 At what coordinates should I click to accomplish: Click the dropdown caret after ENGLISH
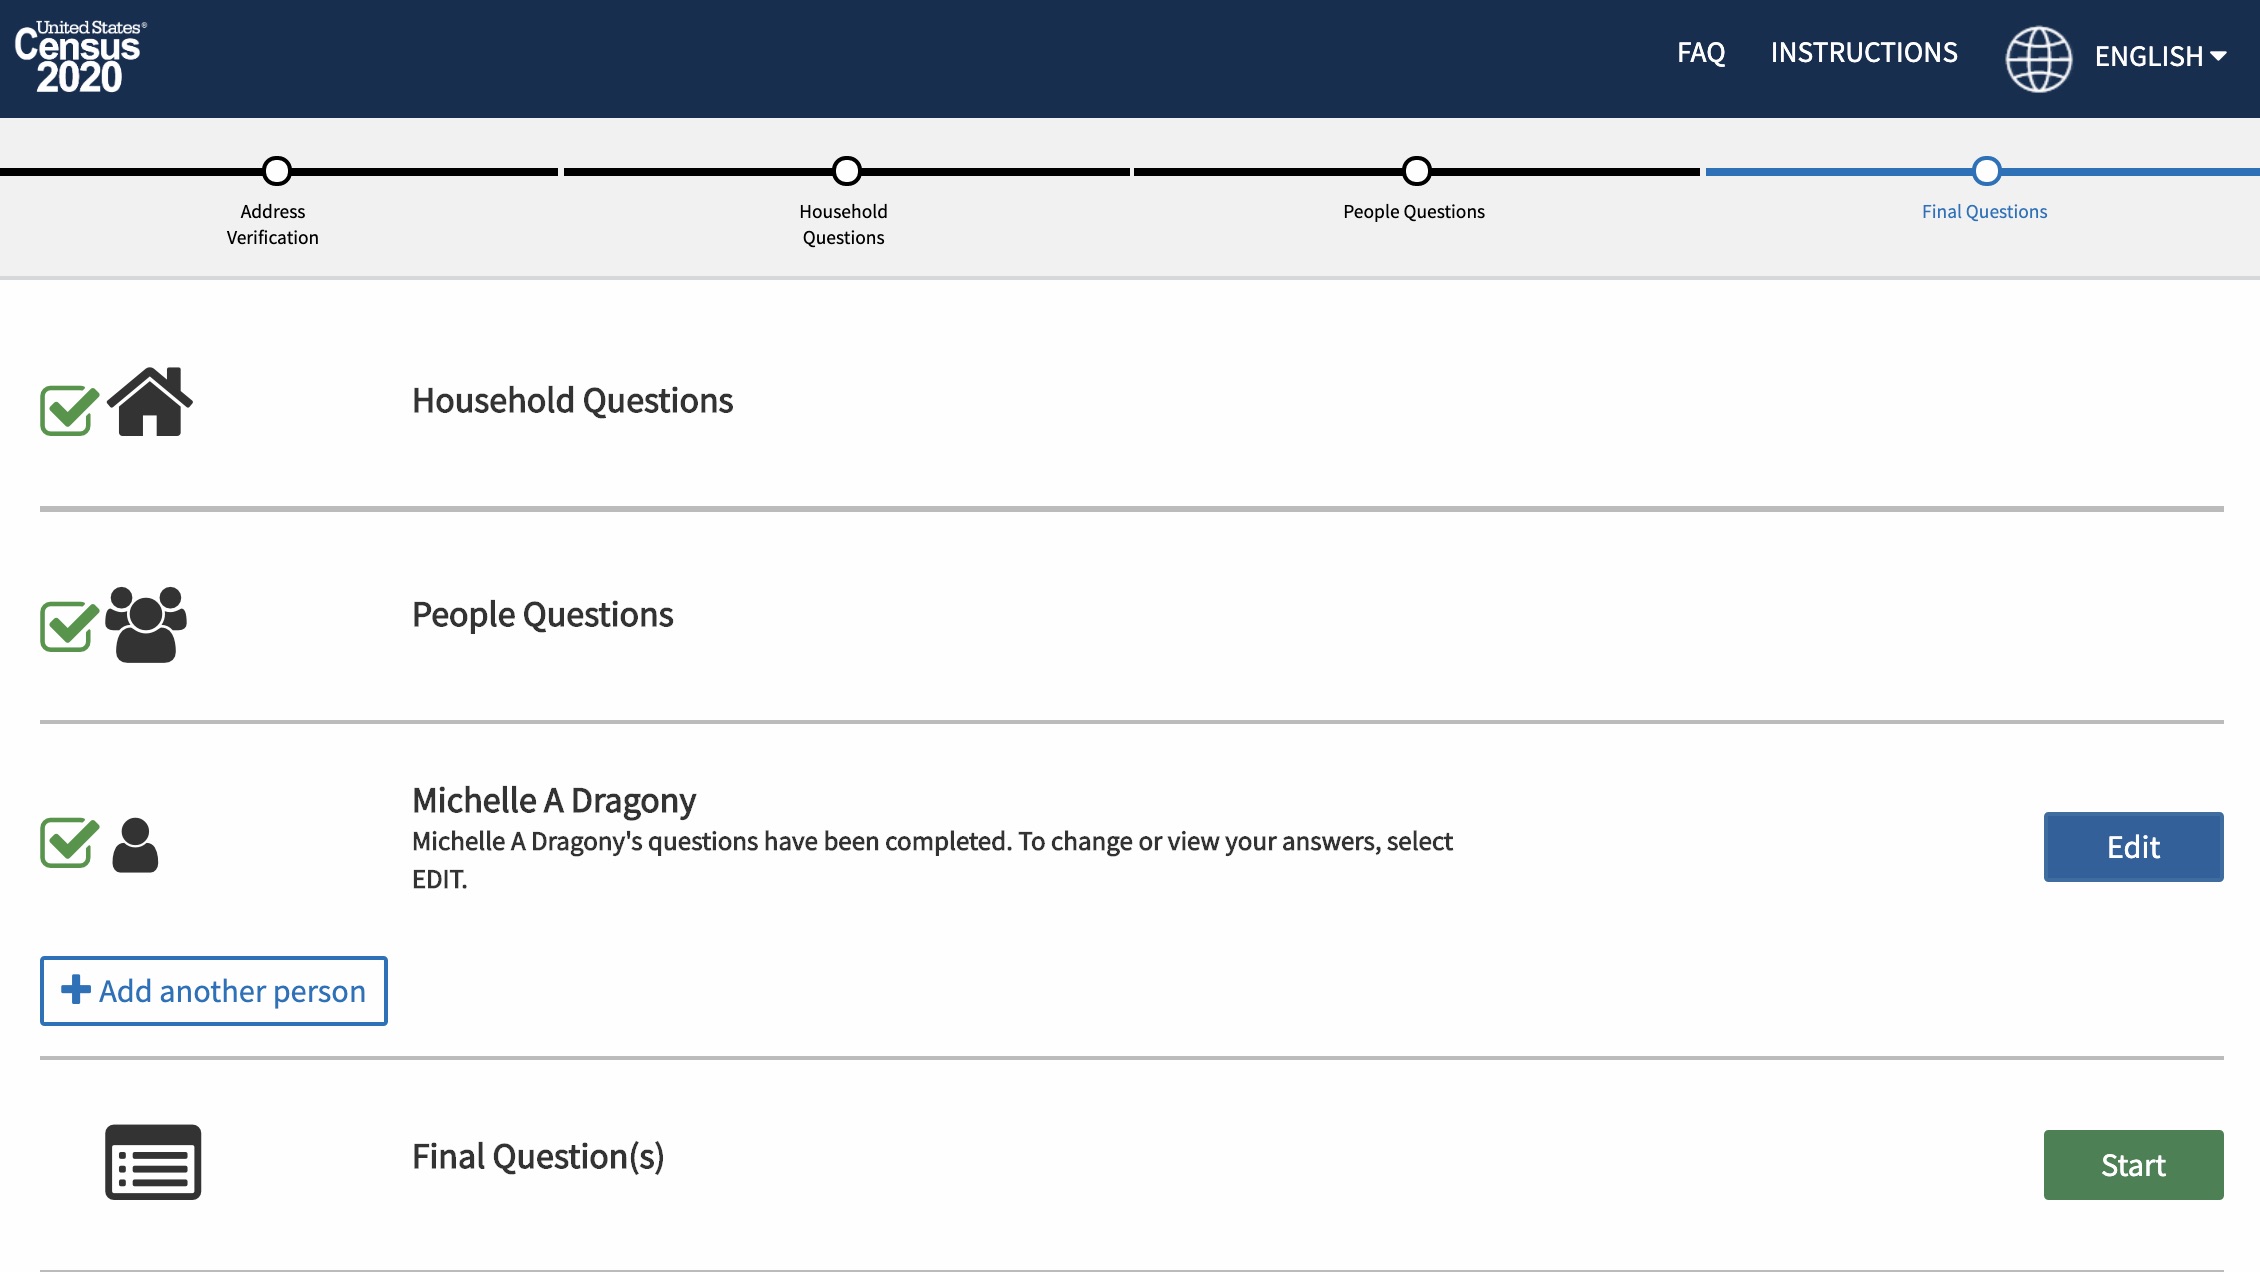click(x=2218, y=57)
